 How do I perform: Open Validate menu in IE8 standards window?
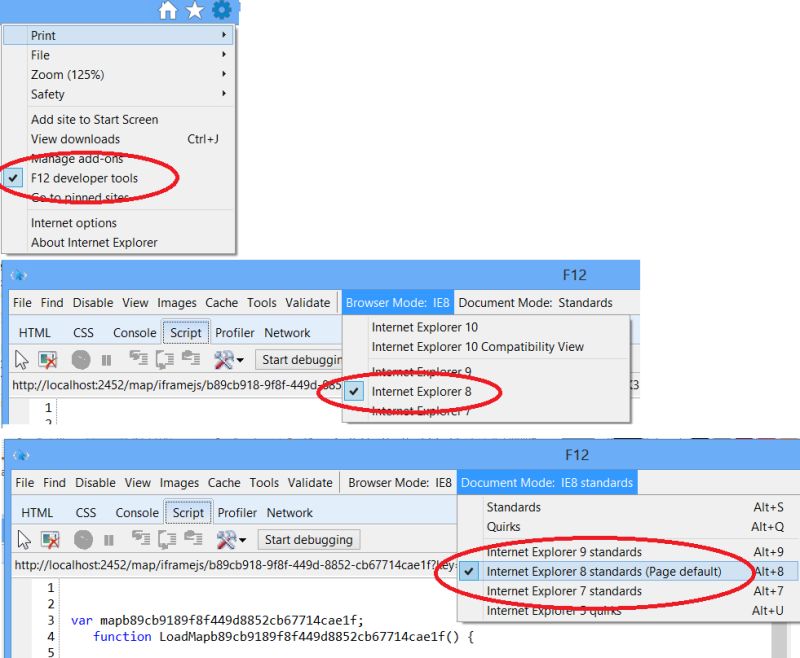(310, 483)
